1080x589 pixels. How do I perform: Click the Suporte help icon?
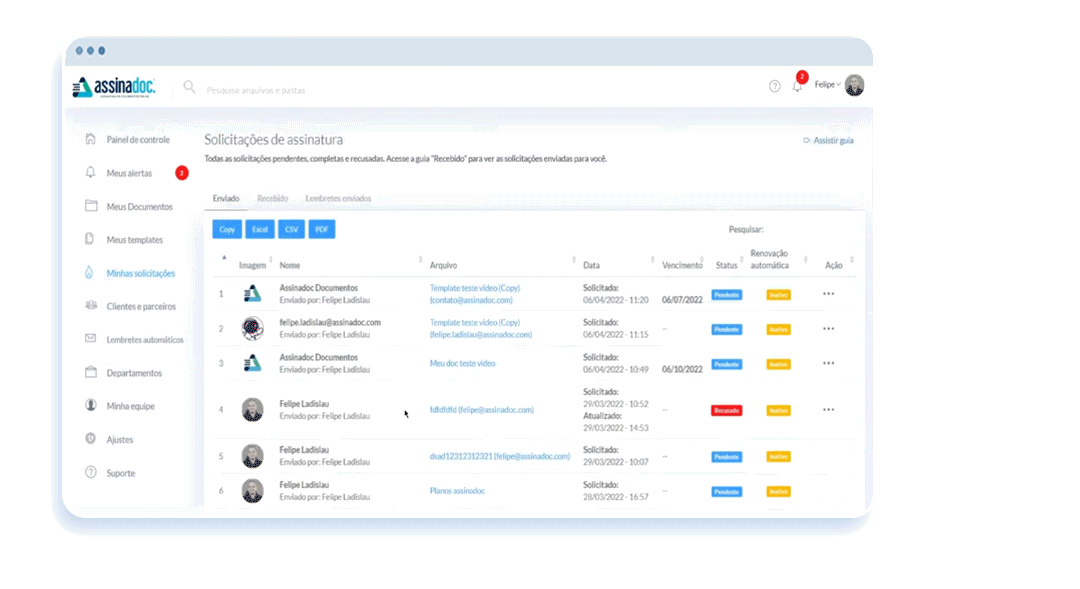point(91,472)
